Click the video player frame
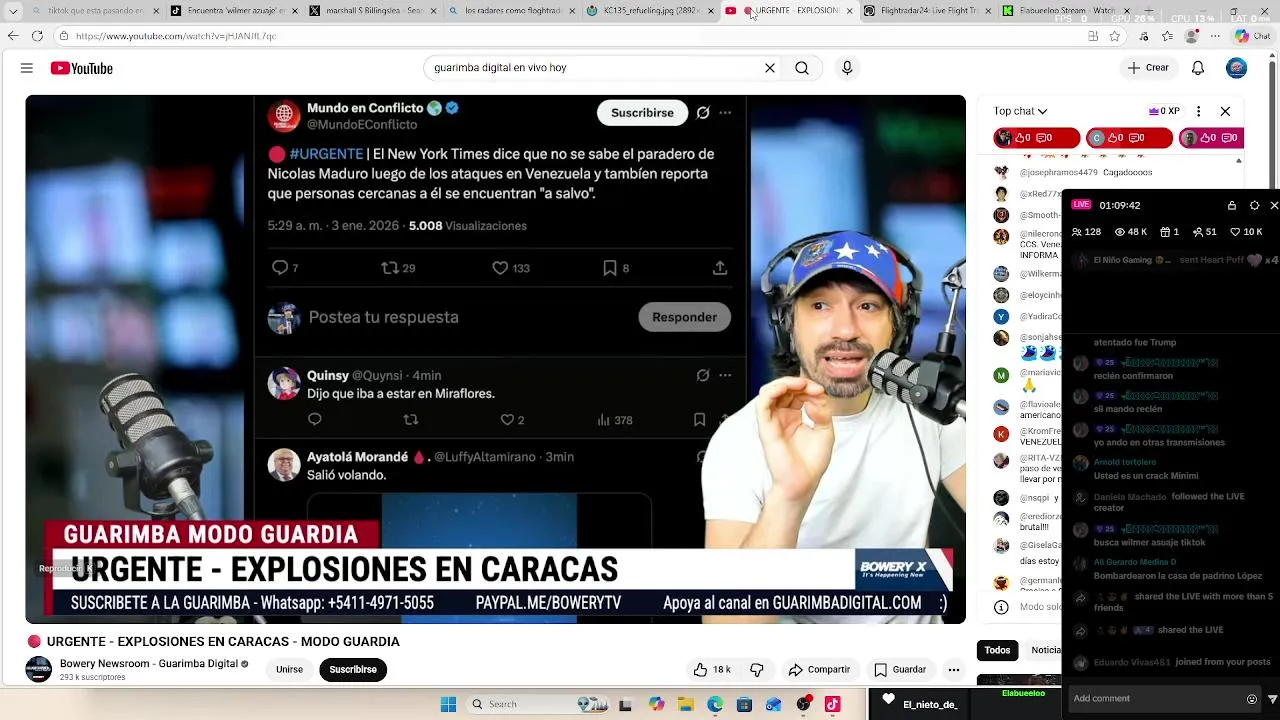 point(496,359)
